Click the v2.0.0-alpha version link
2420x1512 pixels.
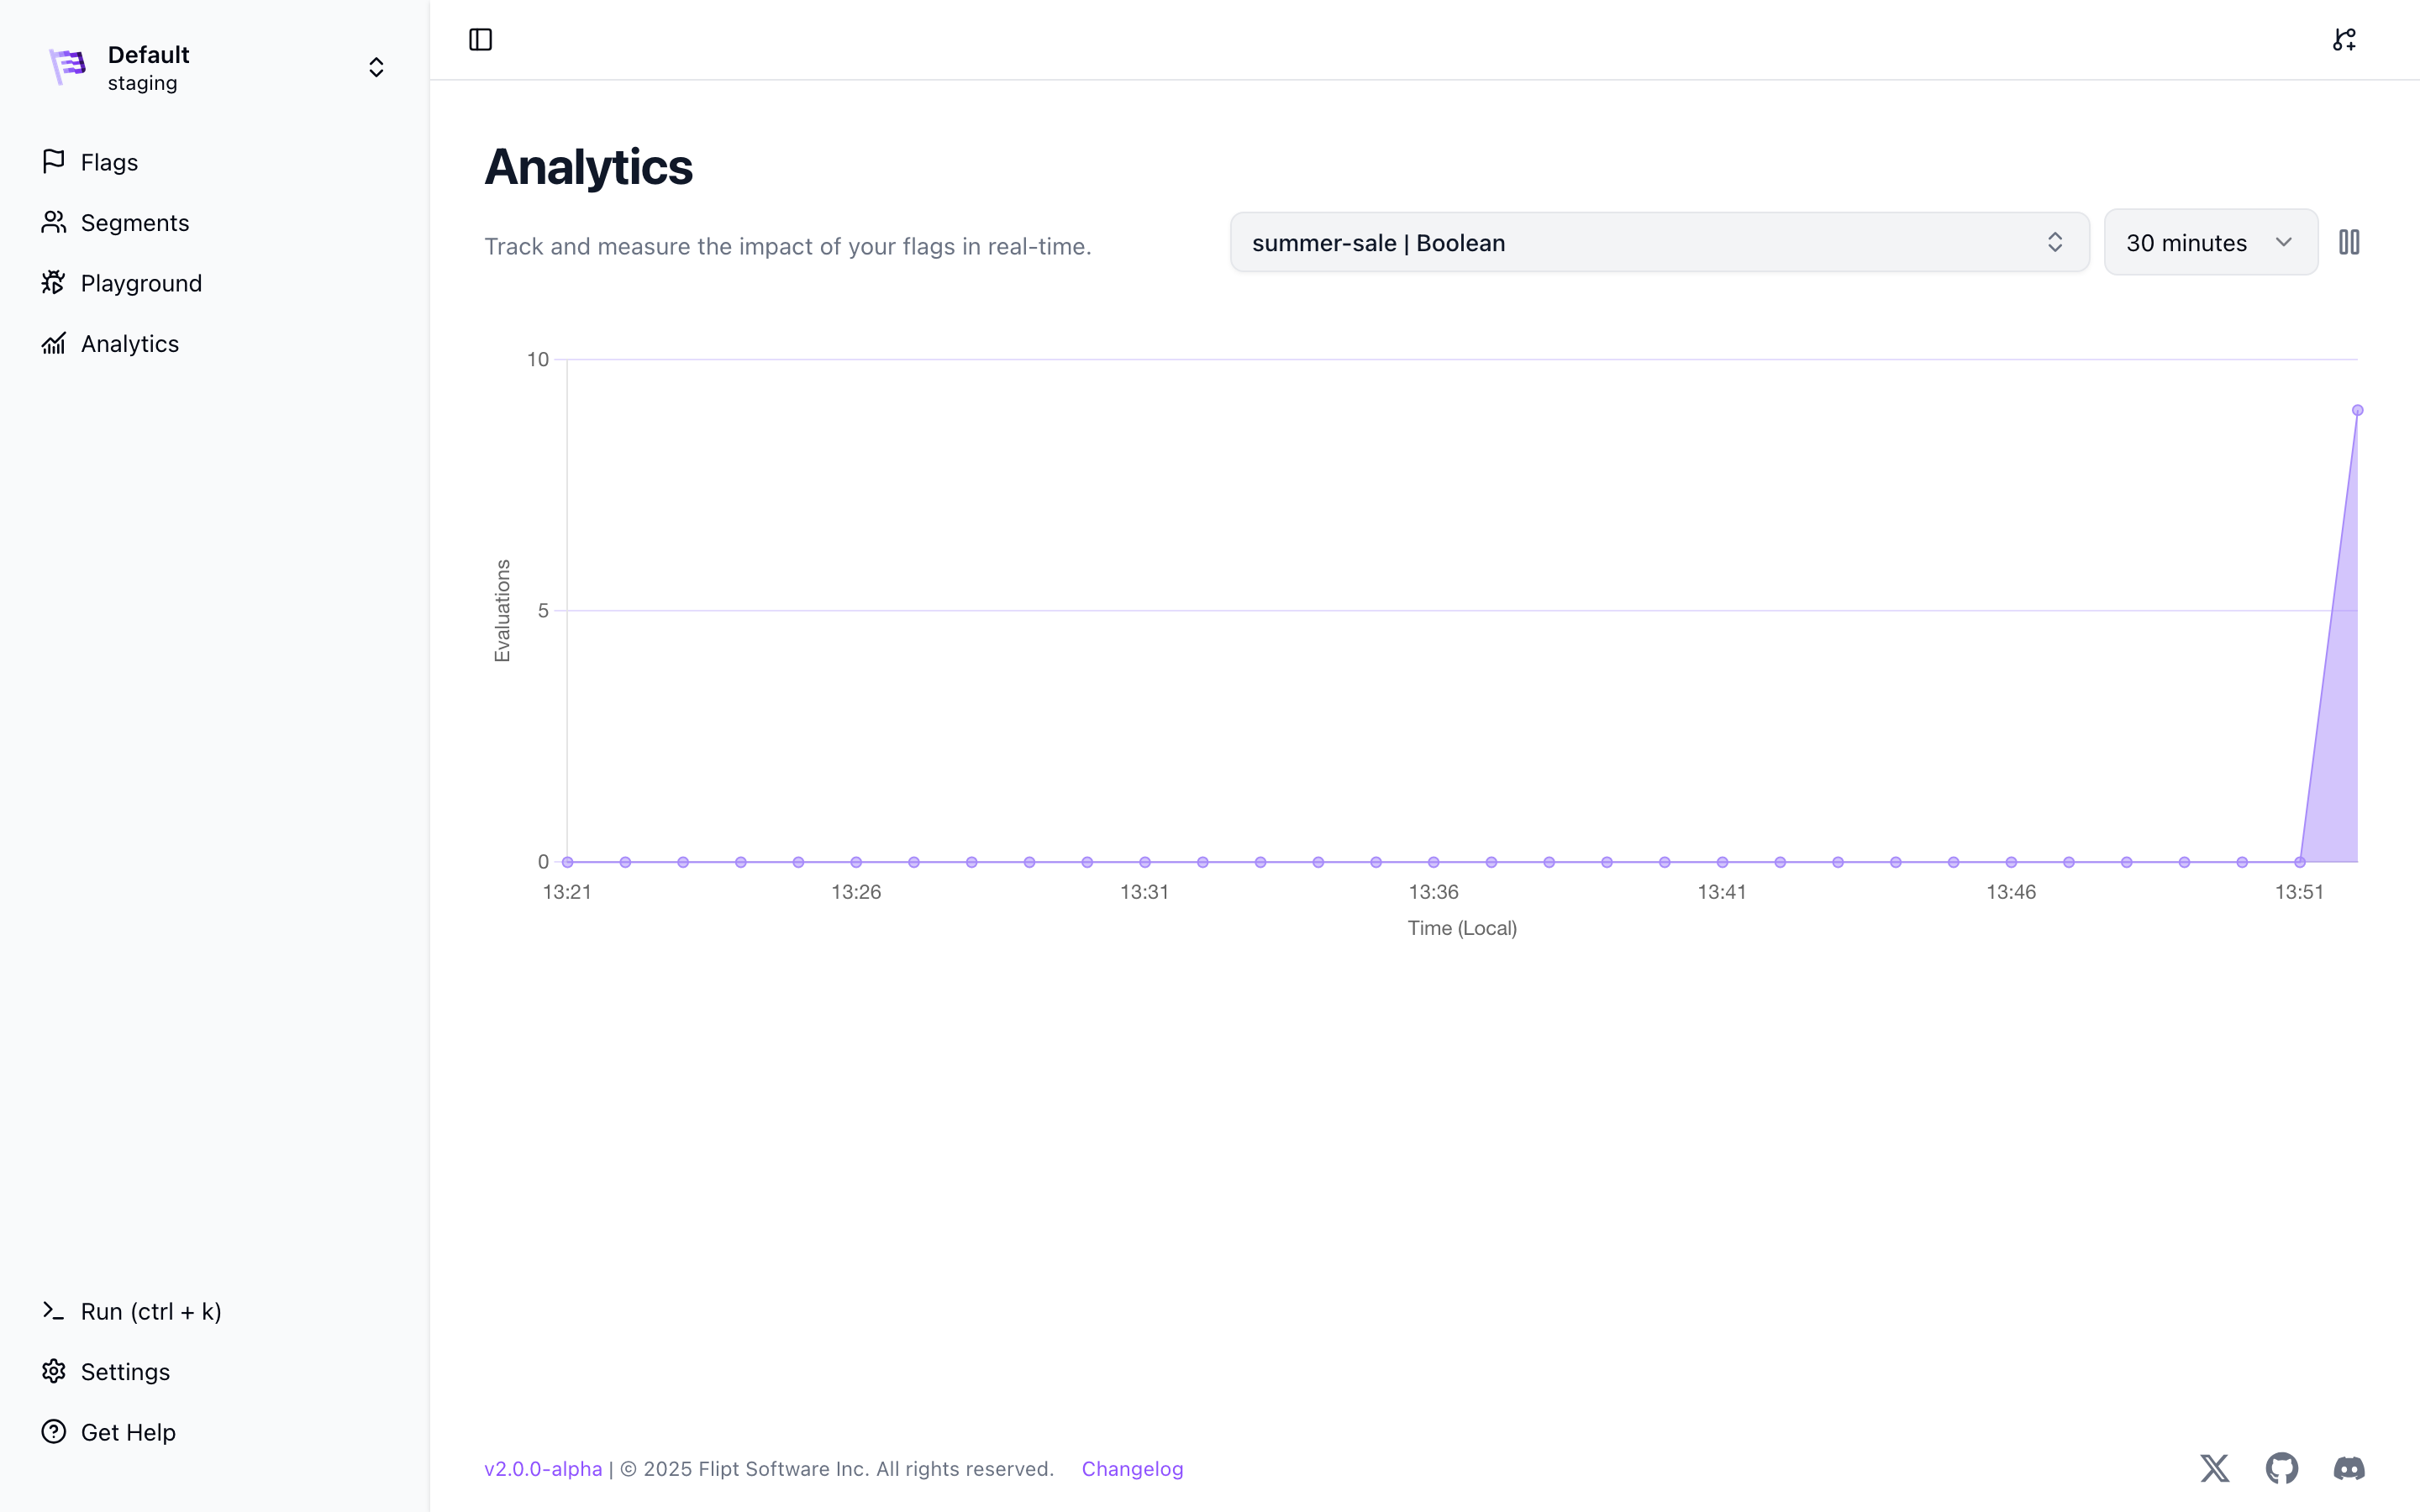(543, 1468)
